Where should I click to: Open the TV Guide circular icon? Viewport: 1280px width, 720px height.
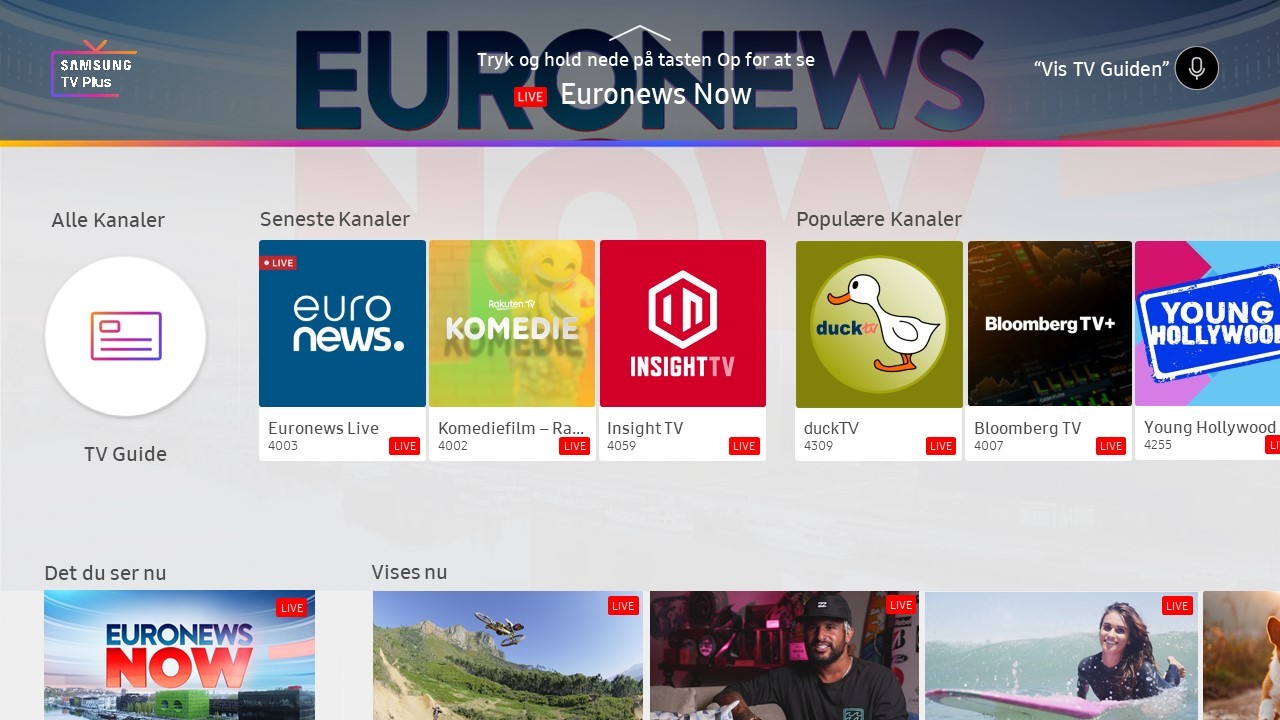[x=125, y=338]
